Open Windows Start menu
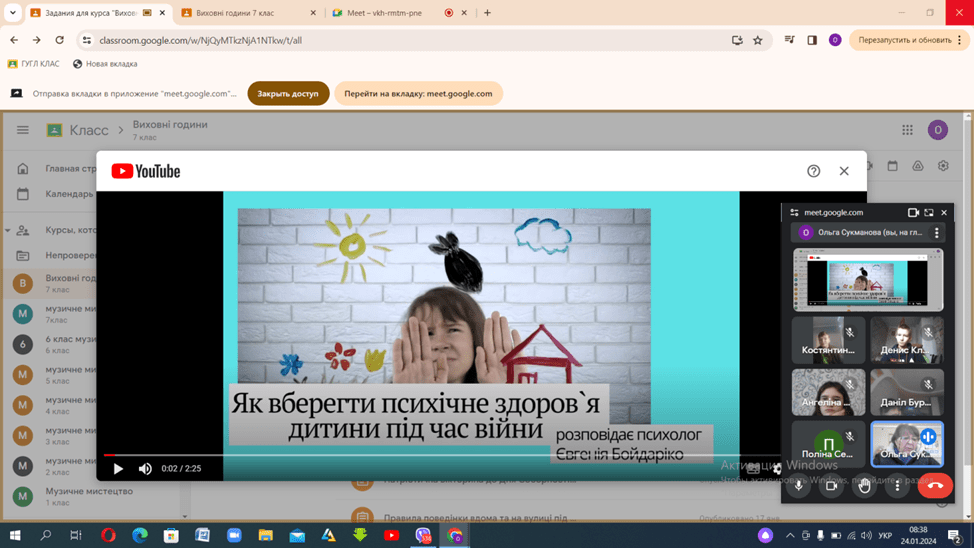Viewport: 974px width, 548px height. click(x=15, y=535)
